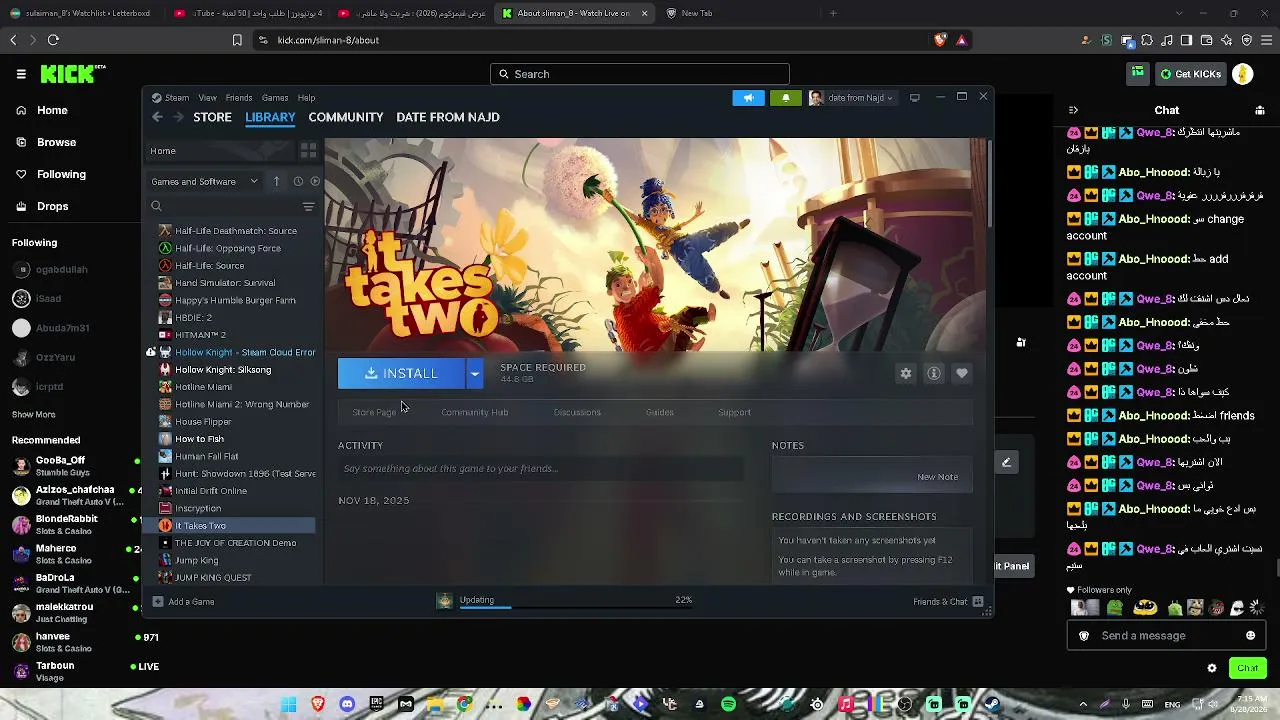Viewport: 1280px width, 720px height.
Task: Switch to the New Tab browser tab
Action: click(697, 13)
